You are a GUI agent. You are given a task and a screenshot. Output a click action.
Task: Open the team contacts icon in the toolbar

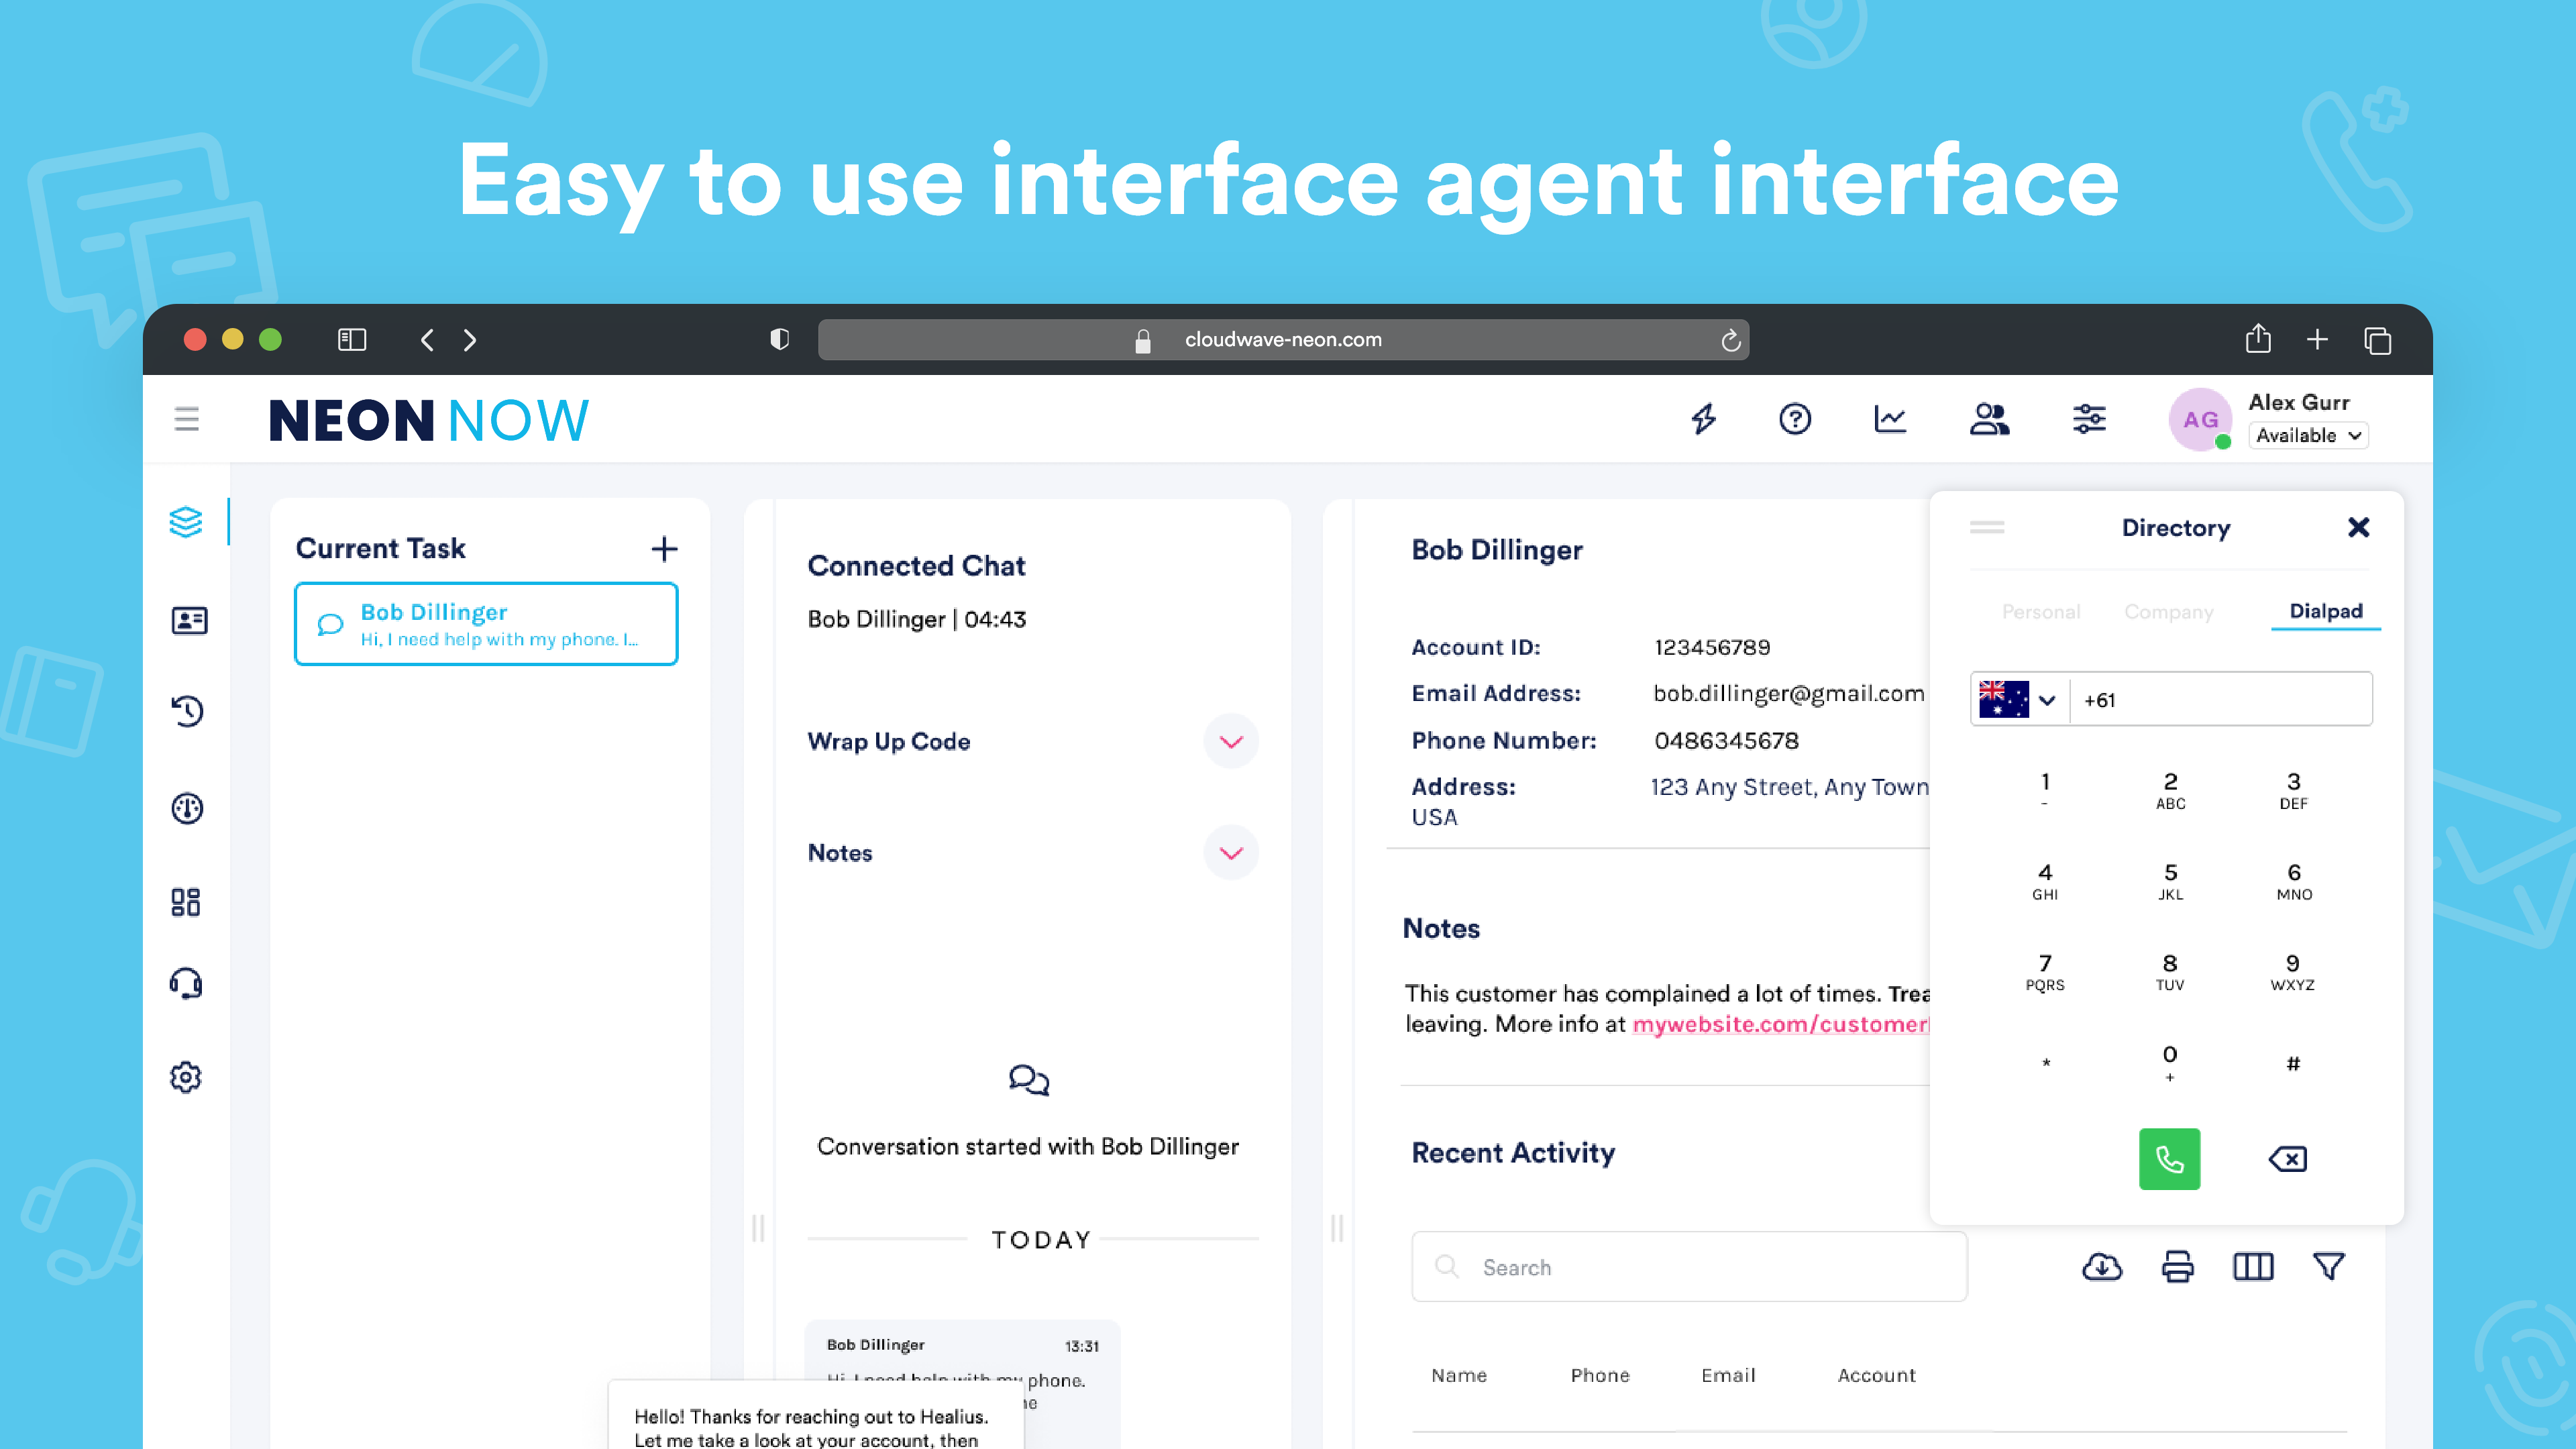pos(1990,419)
